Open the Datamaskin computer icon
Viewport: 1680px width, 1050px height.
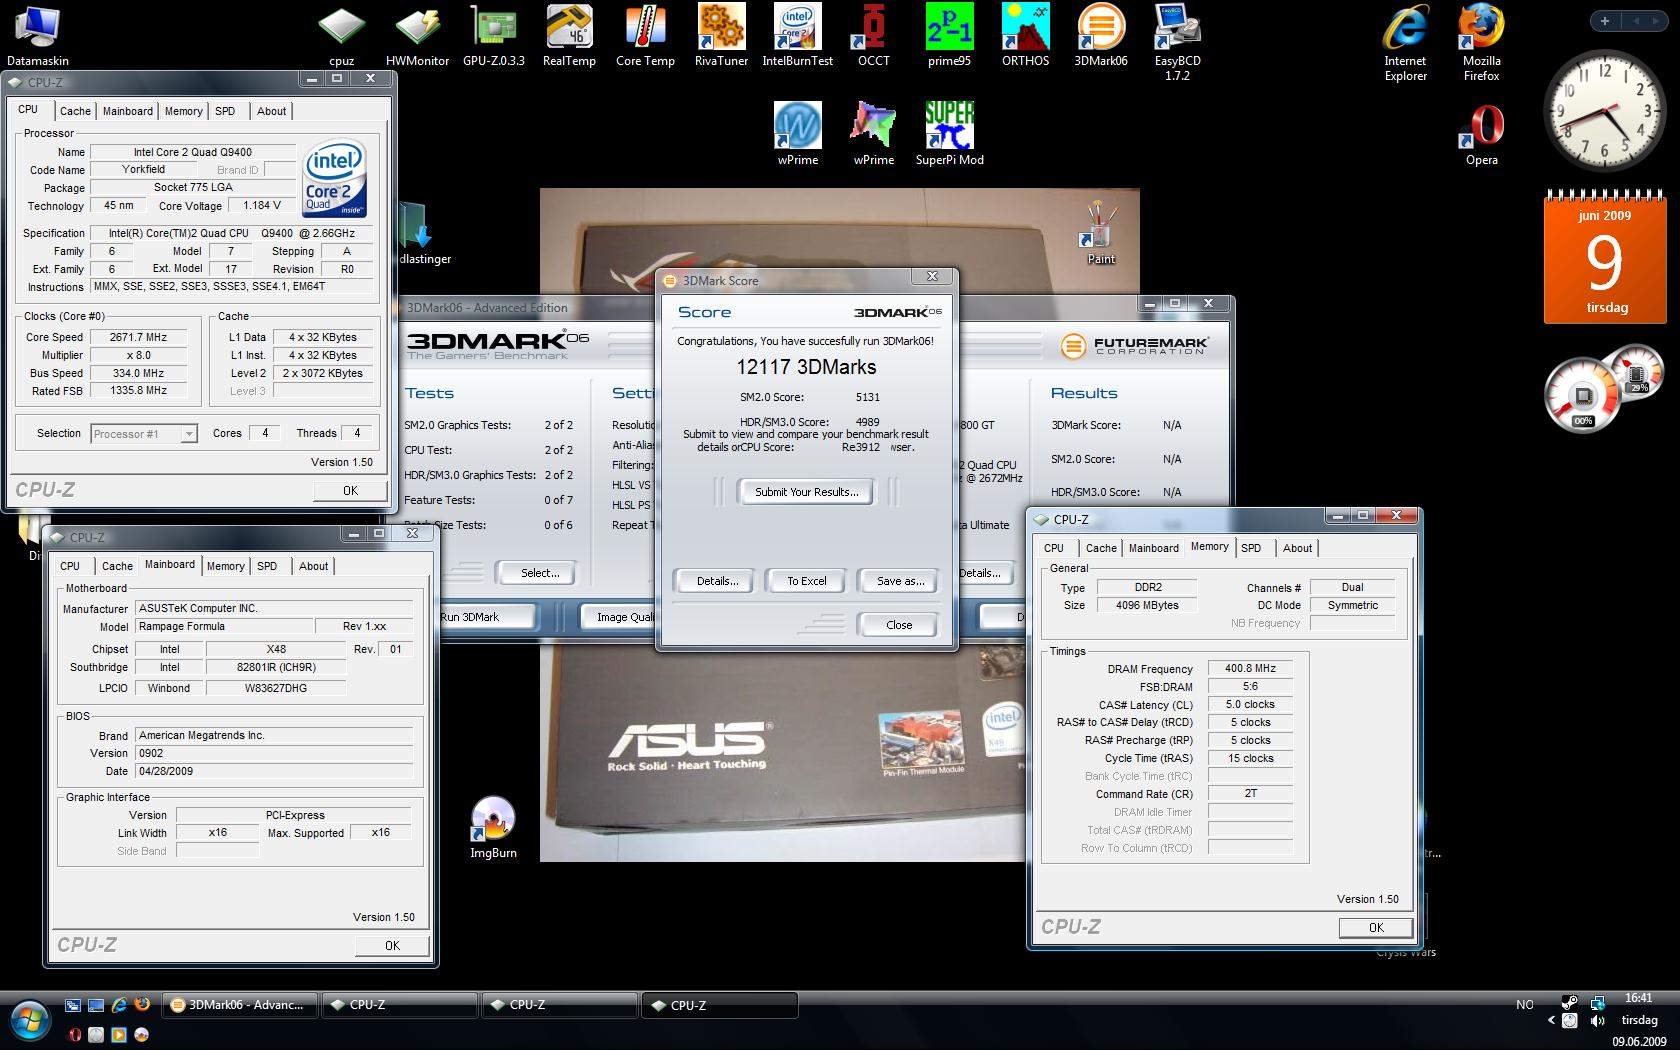point(38,36)
